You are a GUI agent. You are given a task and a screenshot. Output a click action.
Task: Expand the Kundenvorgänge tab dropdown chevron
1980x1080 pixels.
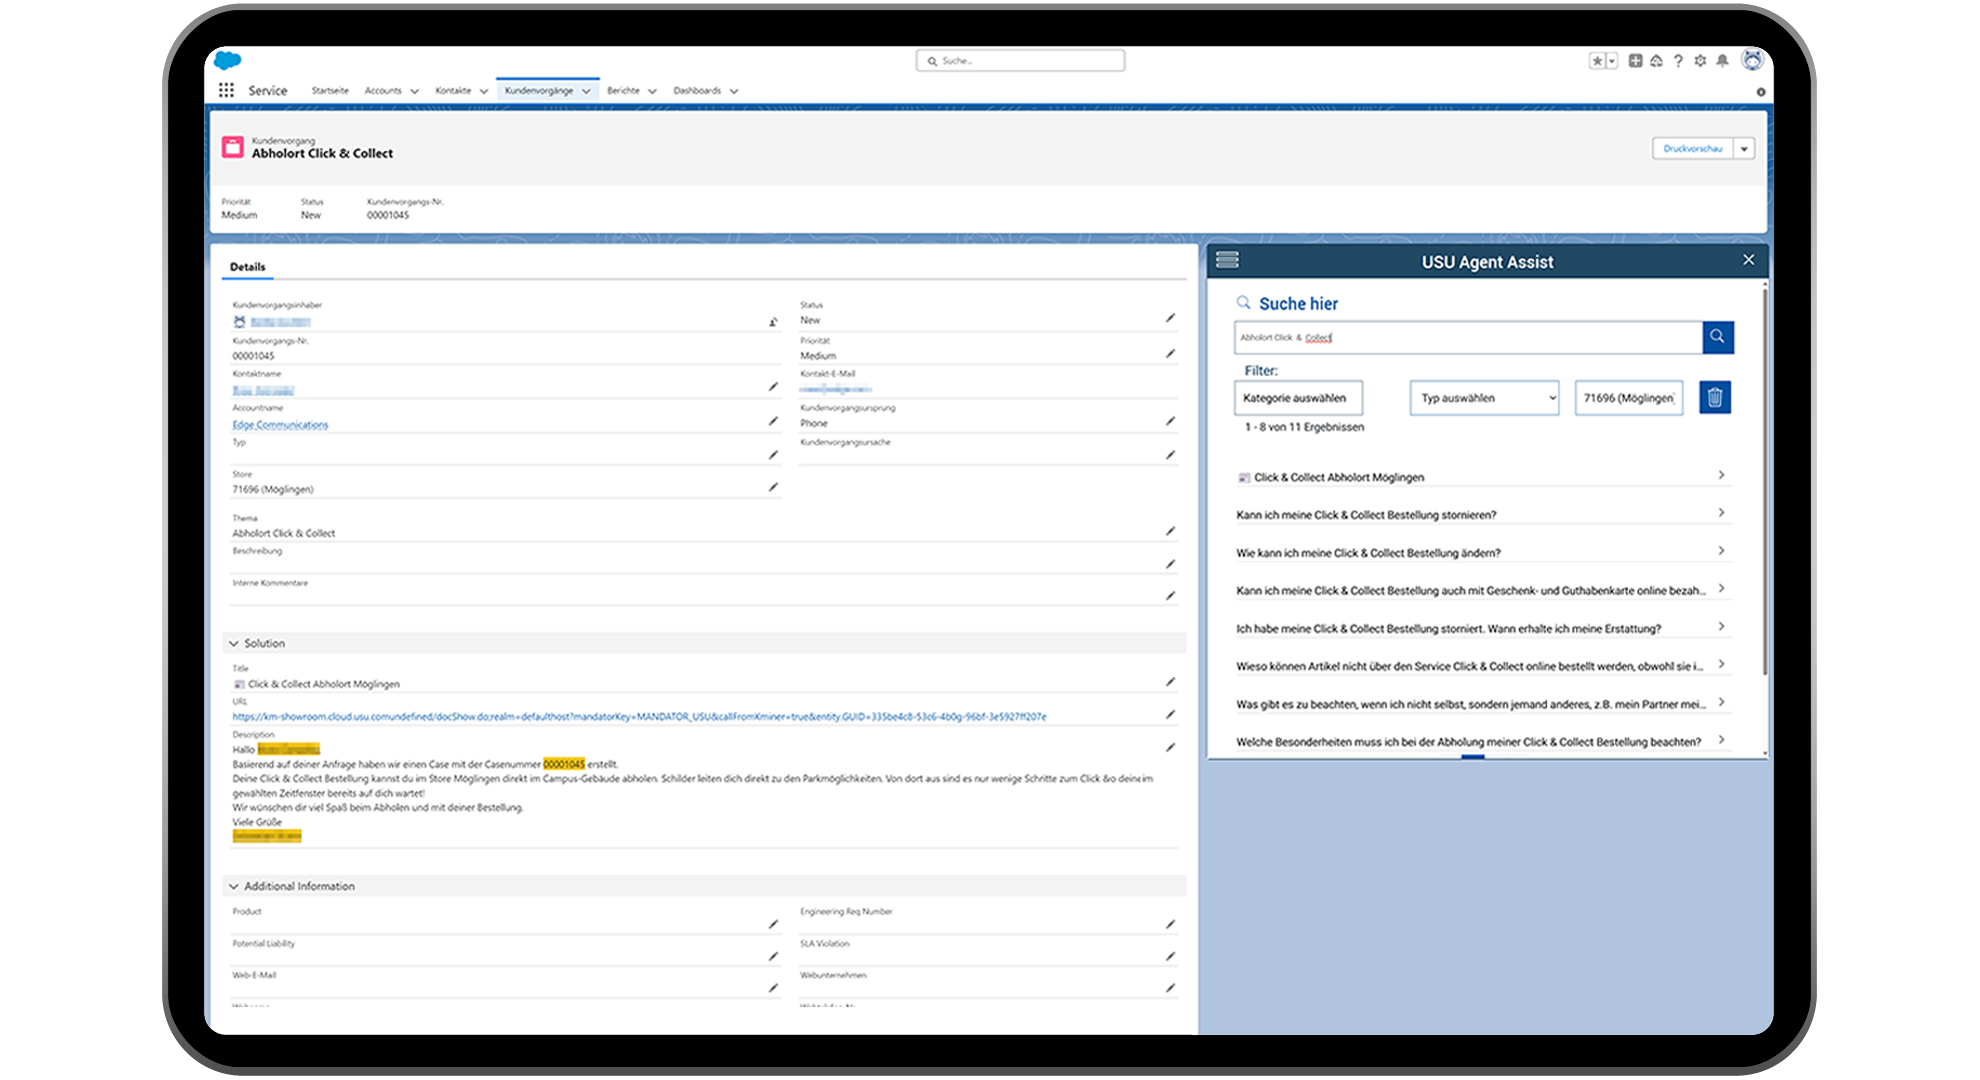point(586,91)
